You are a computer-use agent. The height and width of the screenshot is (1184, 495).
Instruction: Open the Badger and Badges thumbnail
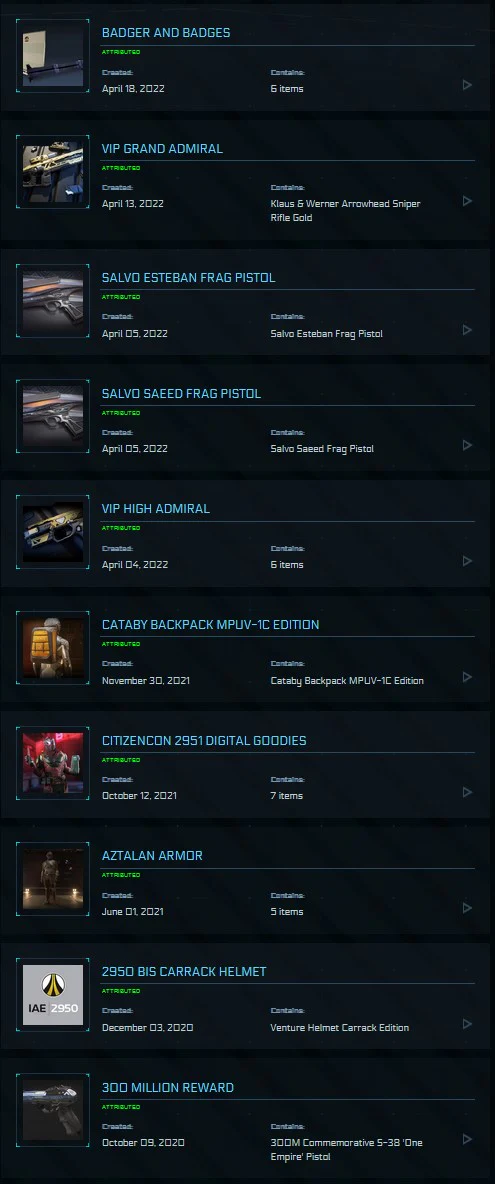coord(53,56)
